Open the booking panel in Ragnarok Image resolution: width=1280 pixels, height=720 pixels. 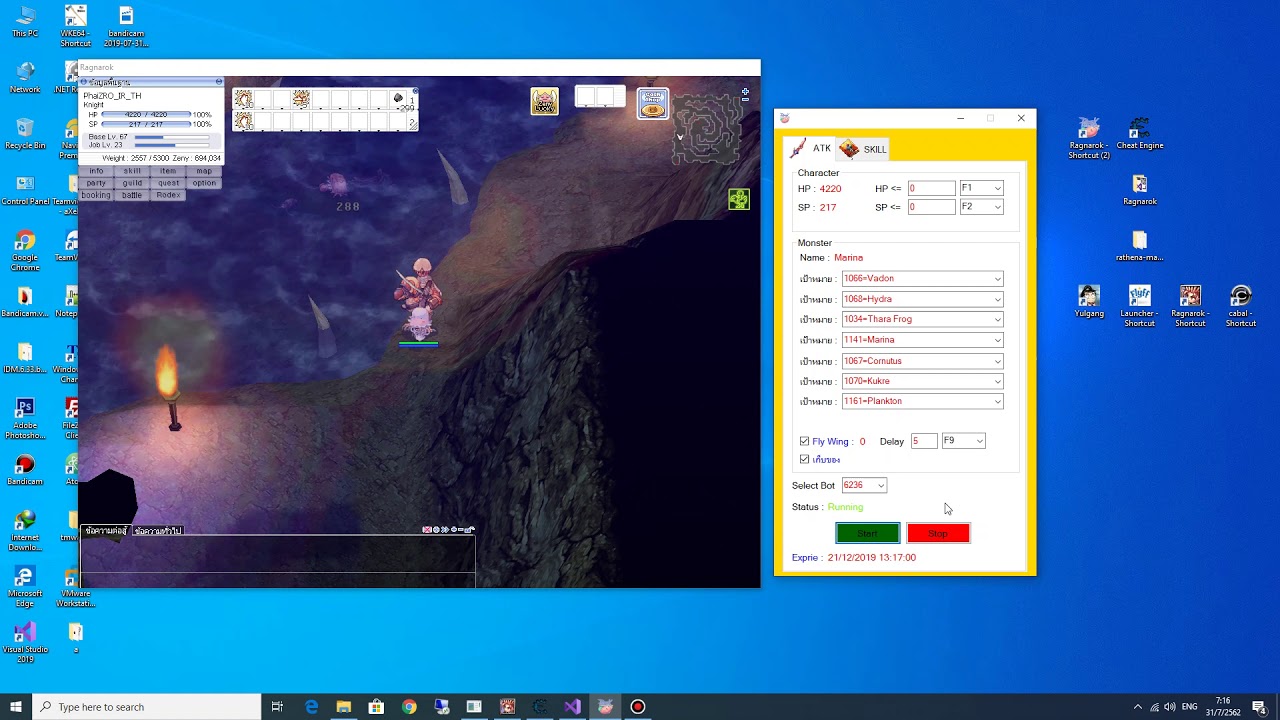pyautogui.click(x=96, y=195)
